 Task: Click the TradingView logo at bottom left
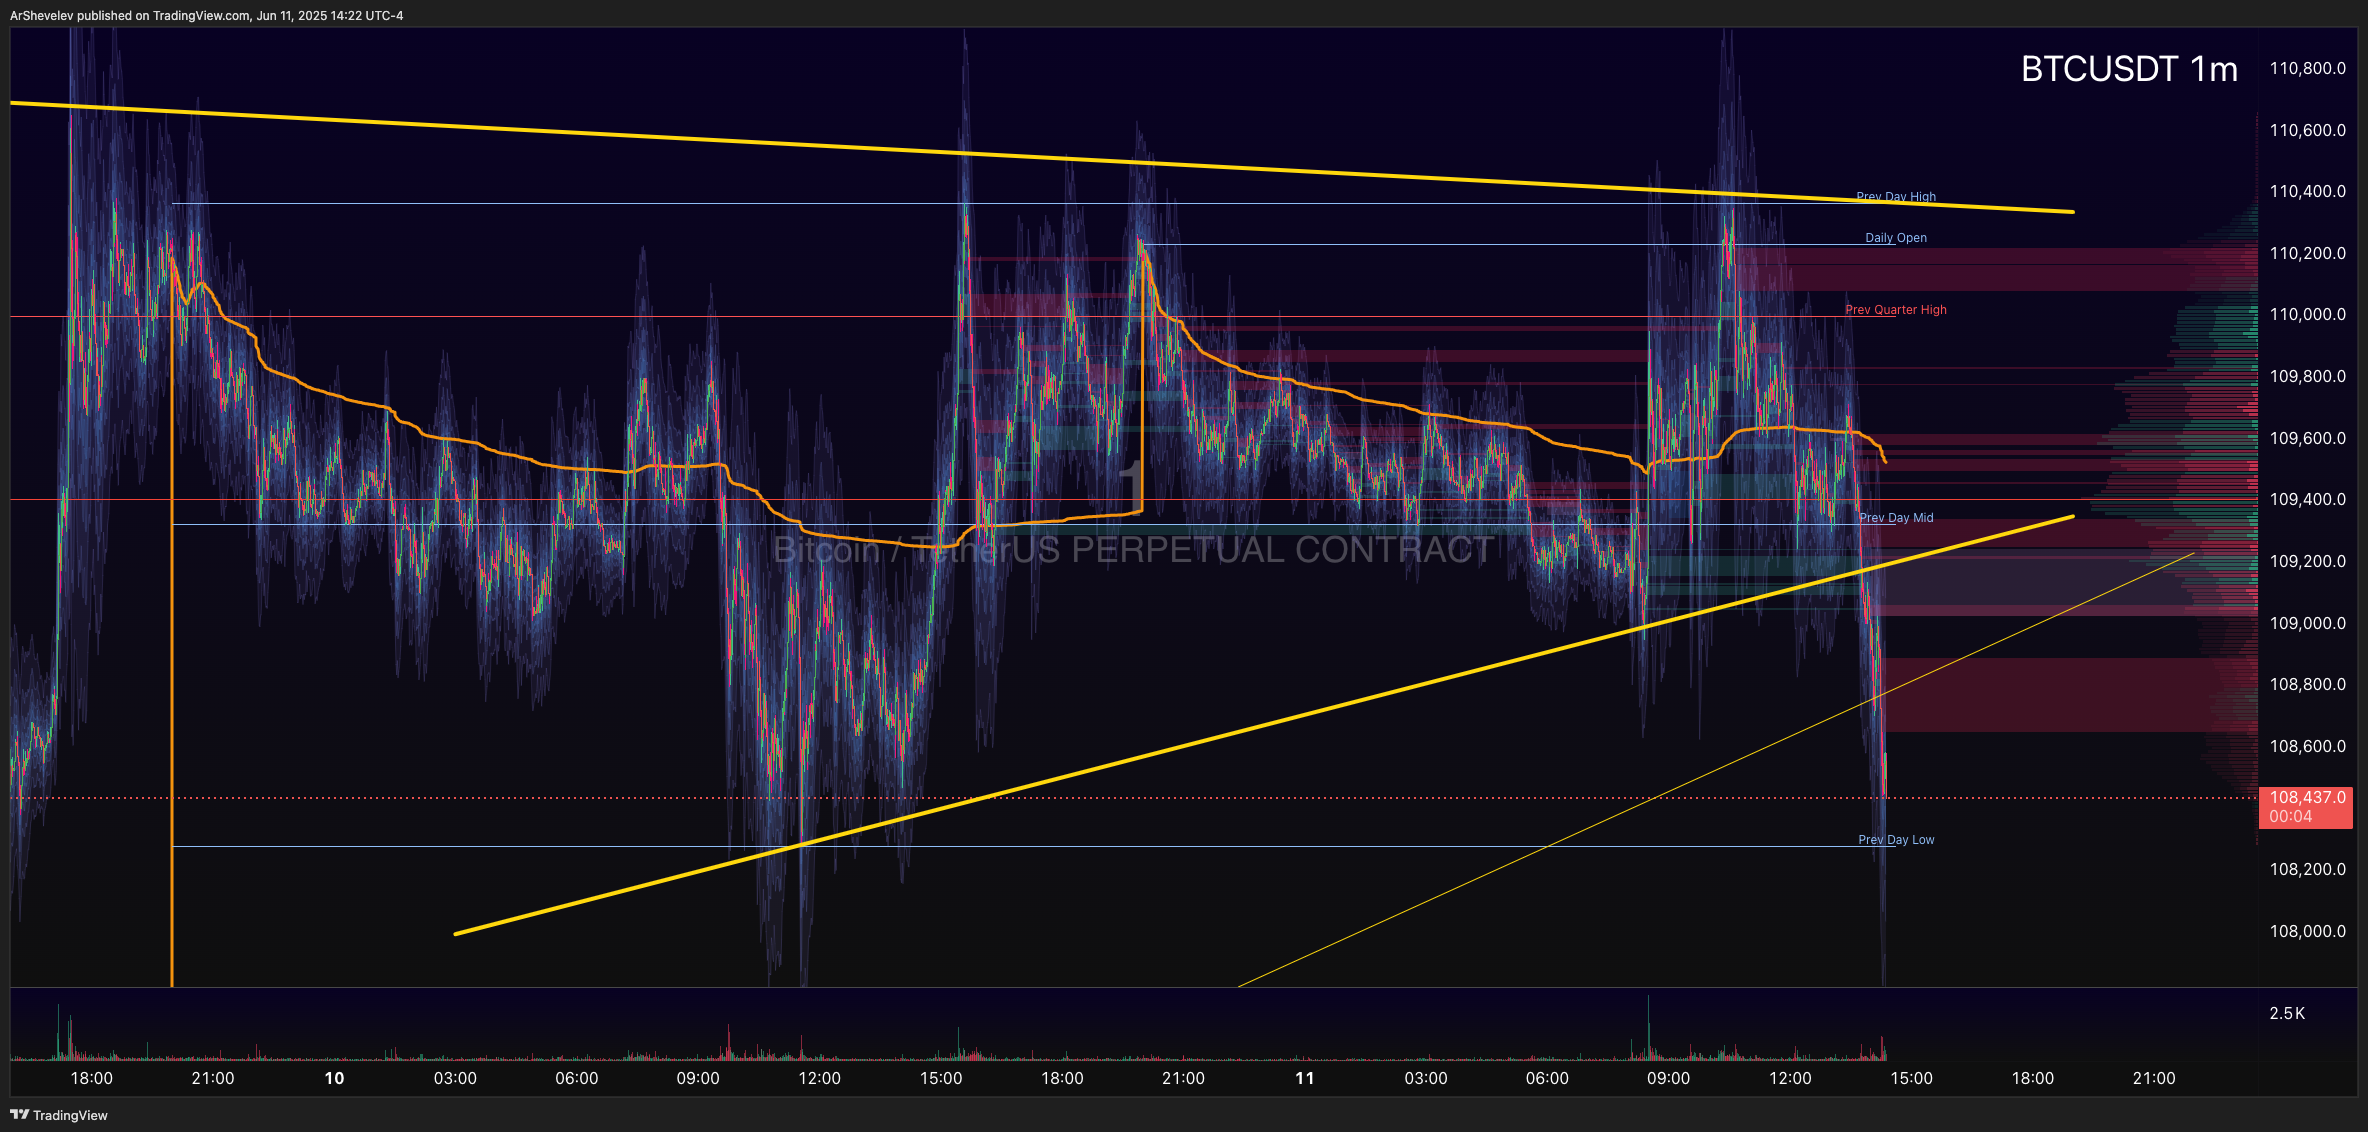59,1115
